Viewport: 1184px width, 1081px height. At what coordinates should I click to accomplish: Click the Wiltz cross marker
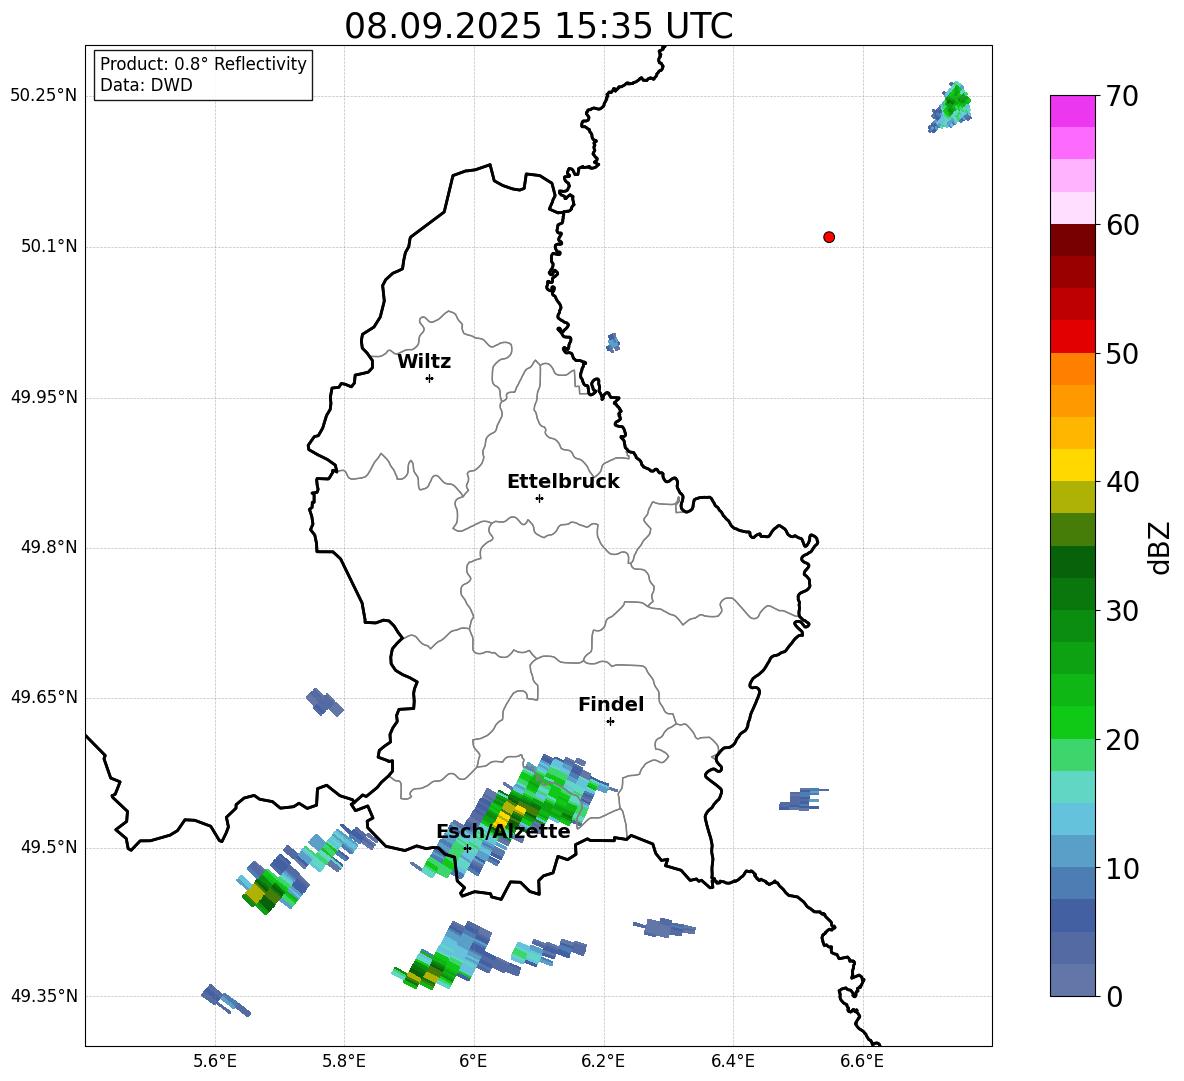[429, 378]
